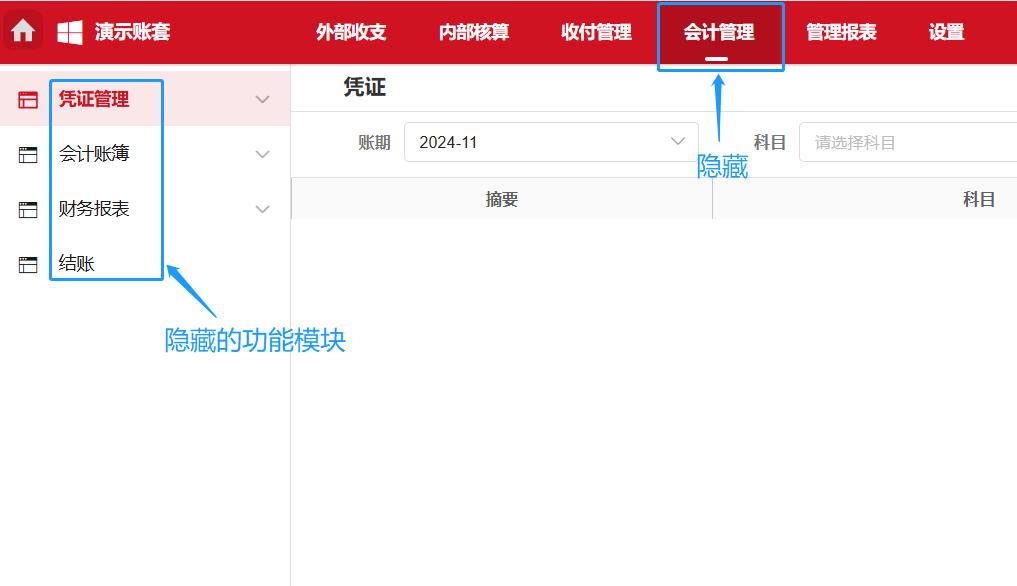Expand the 会计账簿 section

[x=262, y=154]
